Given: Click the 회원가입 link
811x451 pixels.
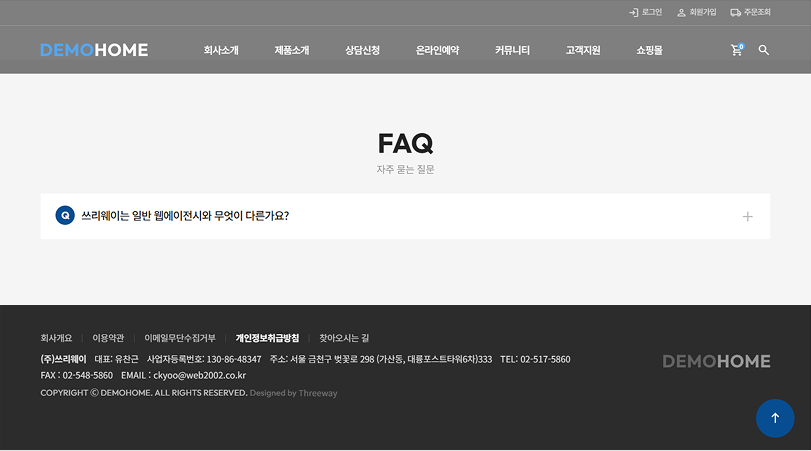Looking at the screenshot, I should [703, 12].
